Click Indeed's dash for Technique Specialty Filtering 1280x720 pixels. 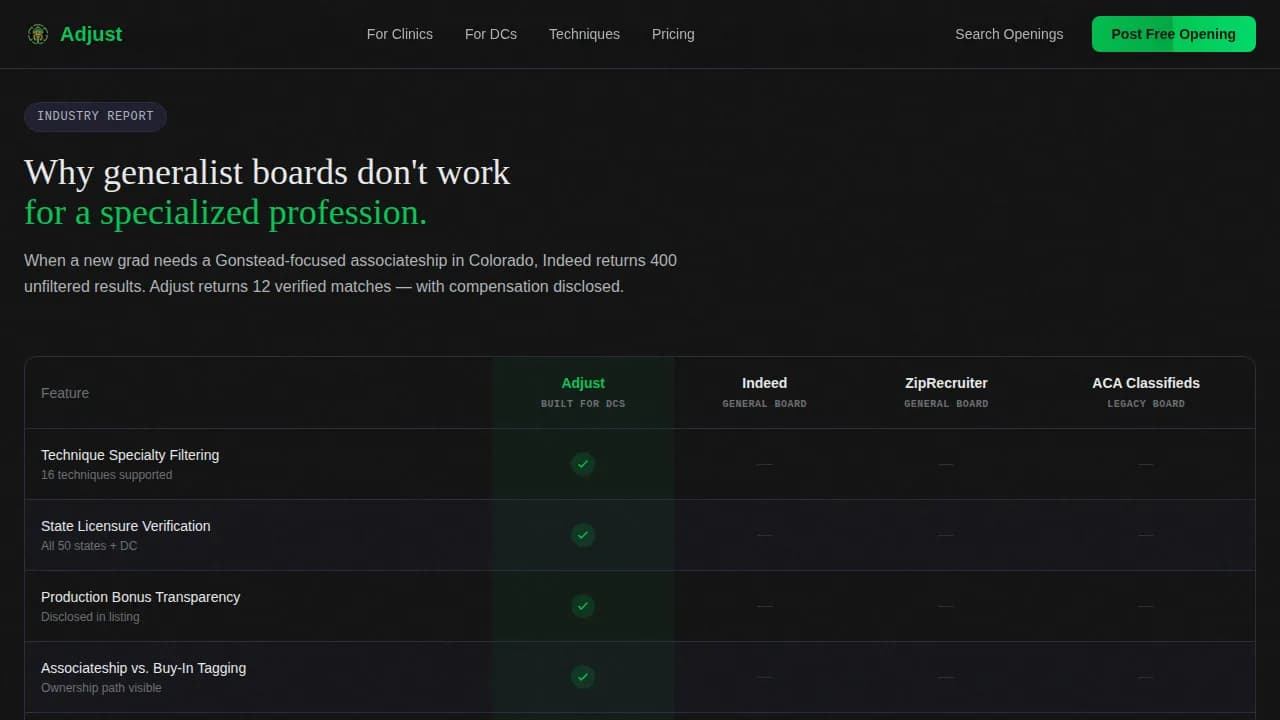pyautogui.click(x=764, y=464)
